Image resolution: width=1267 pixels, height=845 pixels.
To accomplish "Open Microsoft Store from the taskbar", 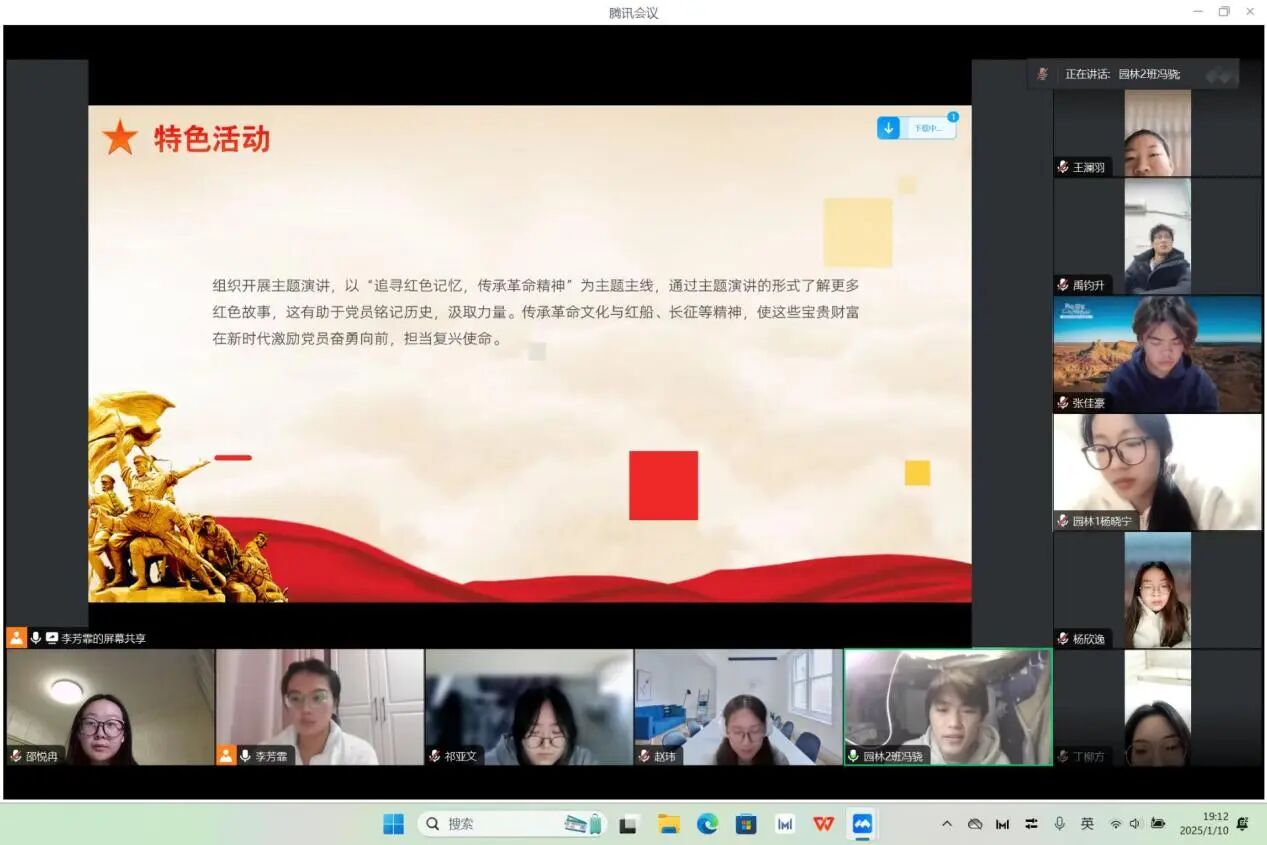I will 746,824.
